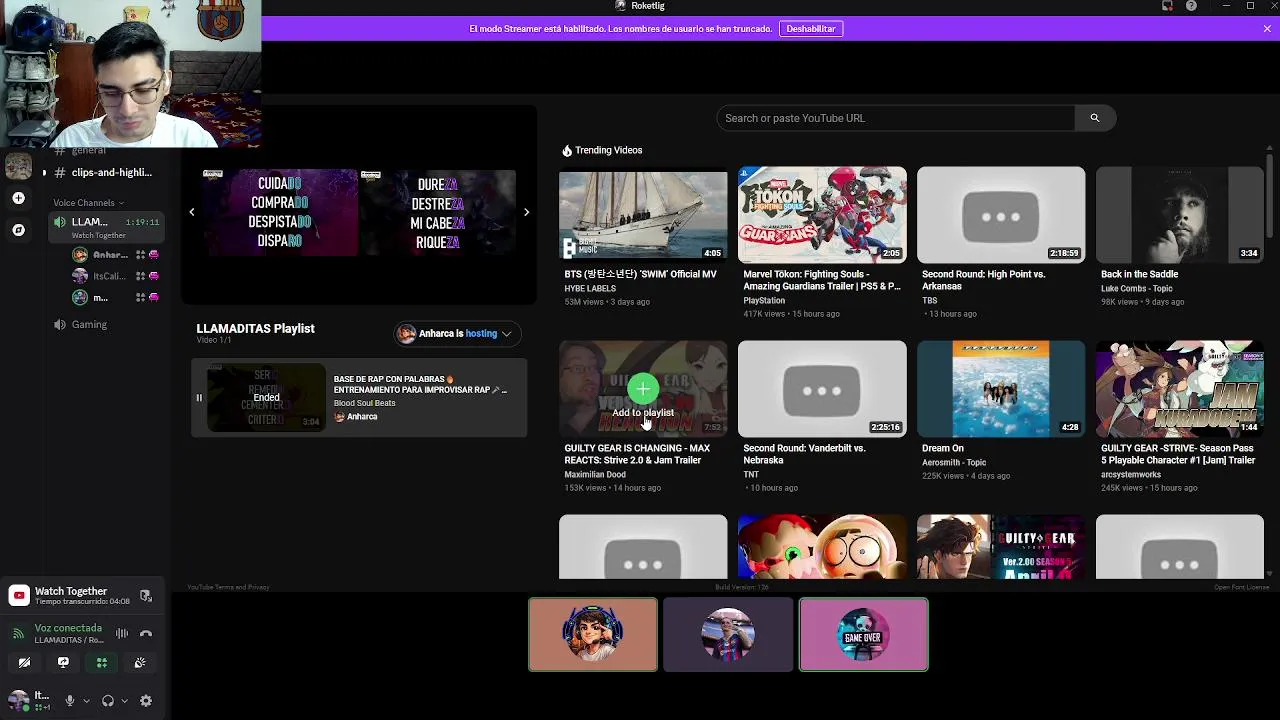The width and height of the screenshot is (1280, 720).
Task: Click Disable (Deshabilitar) streamer mode button
Action: 811,29
